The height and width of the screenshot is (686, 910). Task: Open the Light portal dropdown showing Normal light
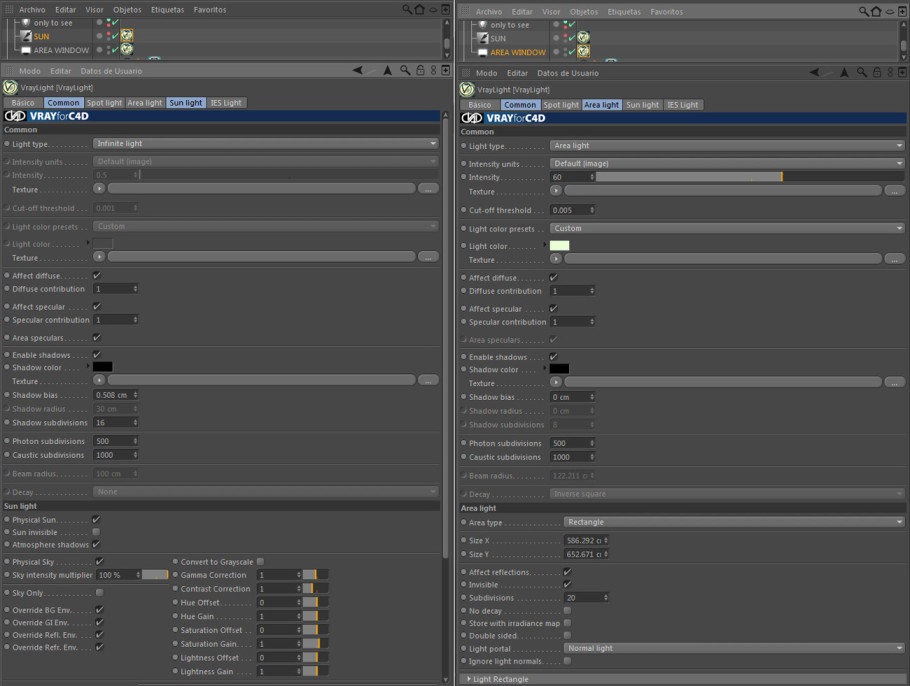click(734, 648)
